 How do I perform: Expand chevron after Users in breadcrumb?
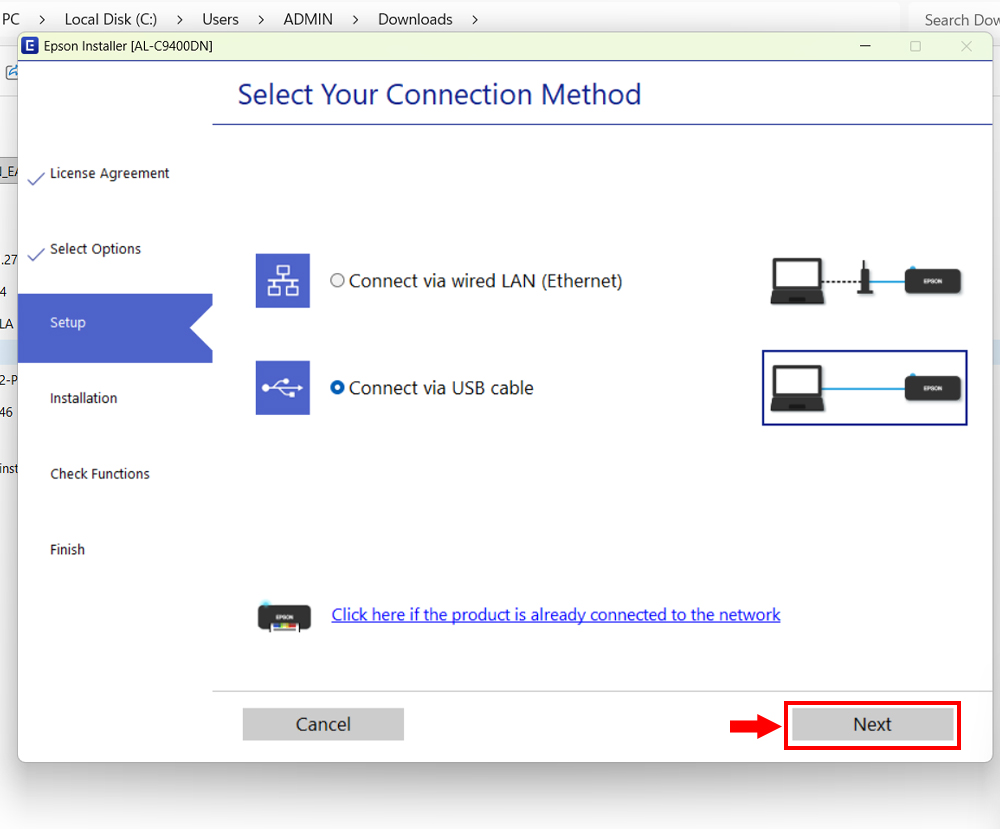click(261, 20)
